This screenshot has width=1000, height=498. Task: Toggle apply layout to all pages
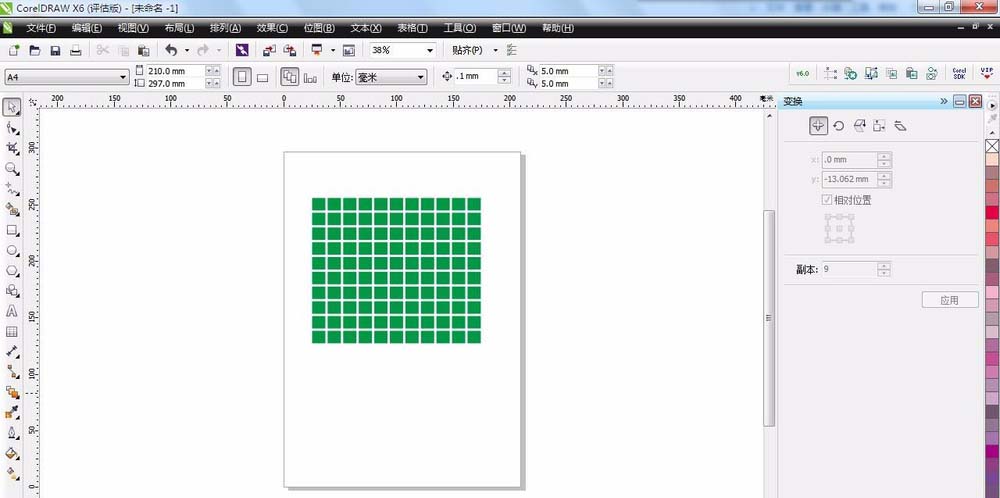click(x=290, y=77)
